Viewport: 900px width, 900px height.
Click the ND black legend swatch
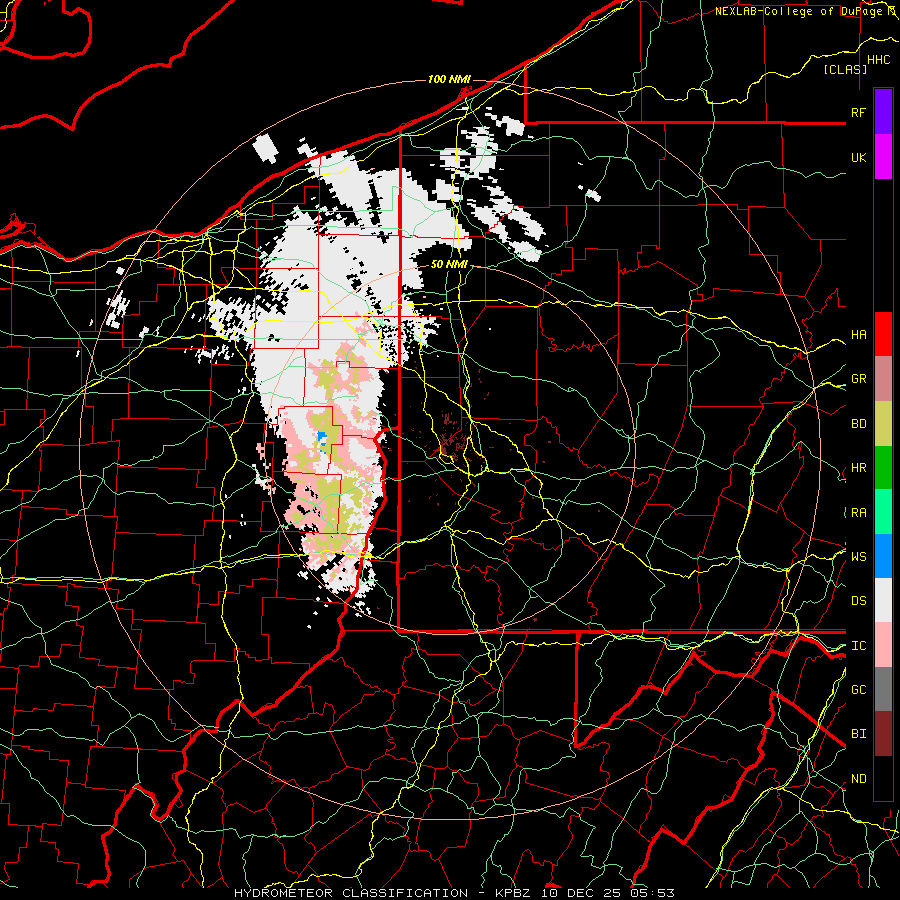click(883, 778)
